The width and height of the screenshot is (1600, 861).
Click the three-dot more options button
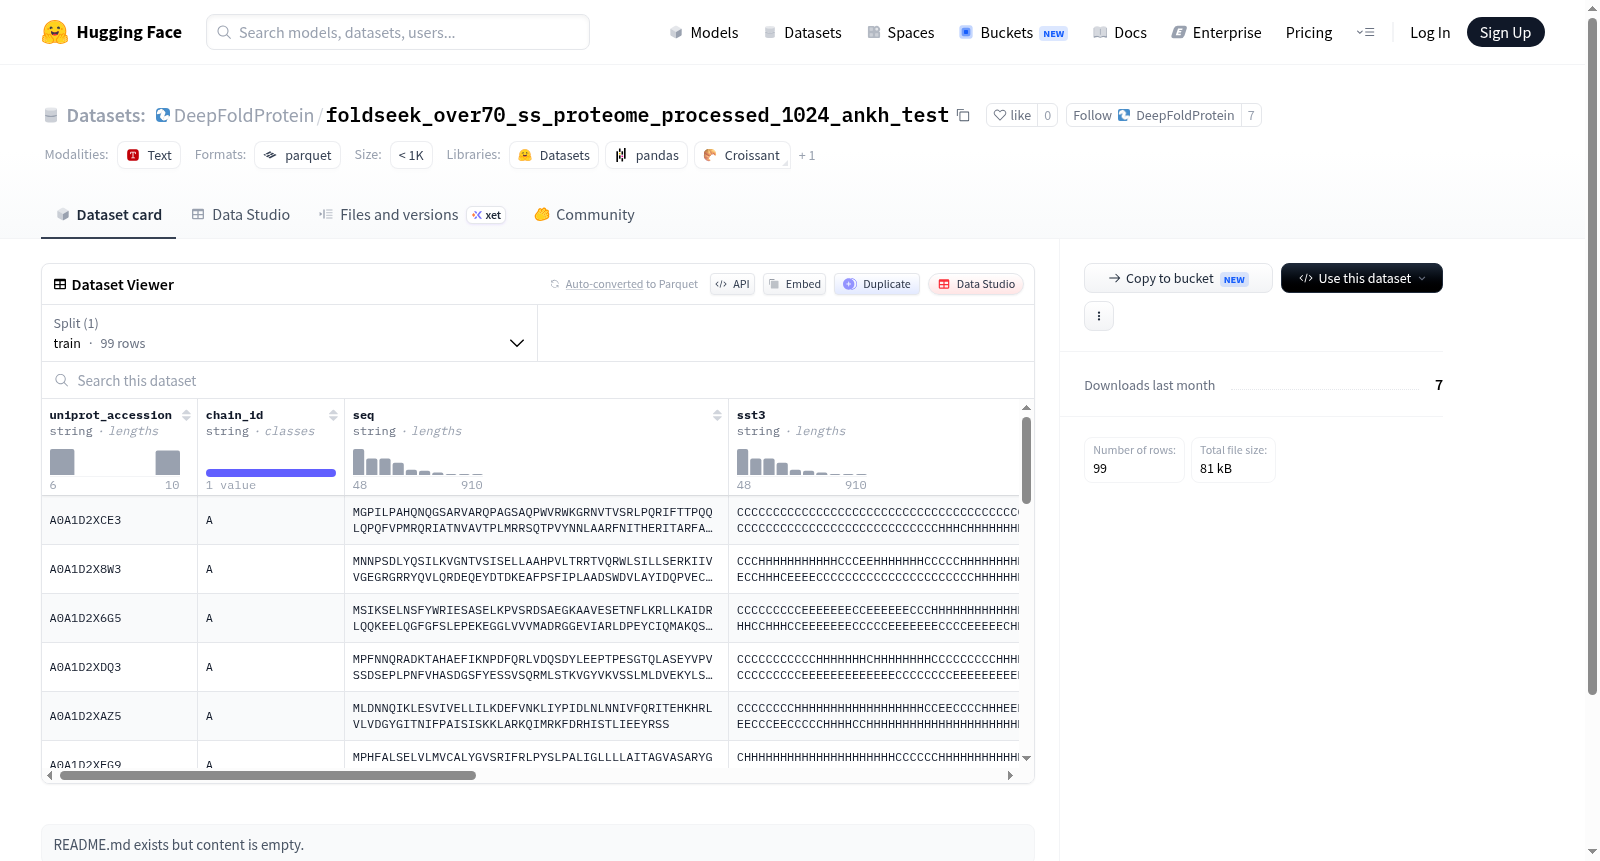point(1099,316)
